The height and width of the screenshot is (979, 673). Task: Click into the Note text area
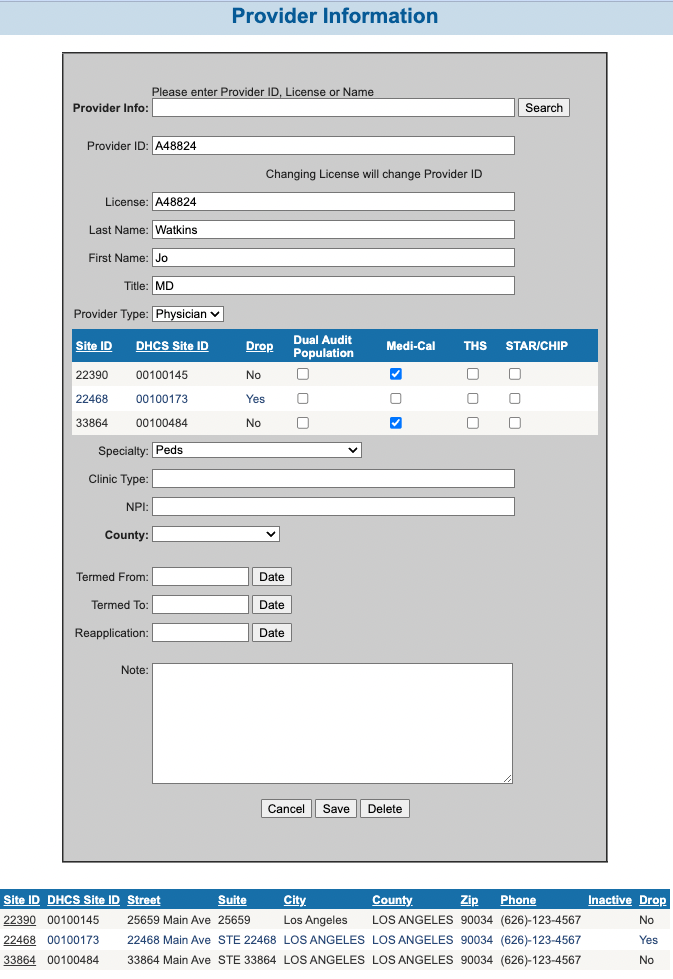(x=332, y=723)
